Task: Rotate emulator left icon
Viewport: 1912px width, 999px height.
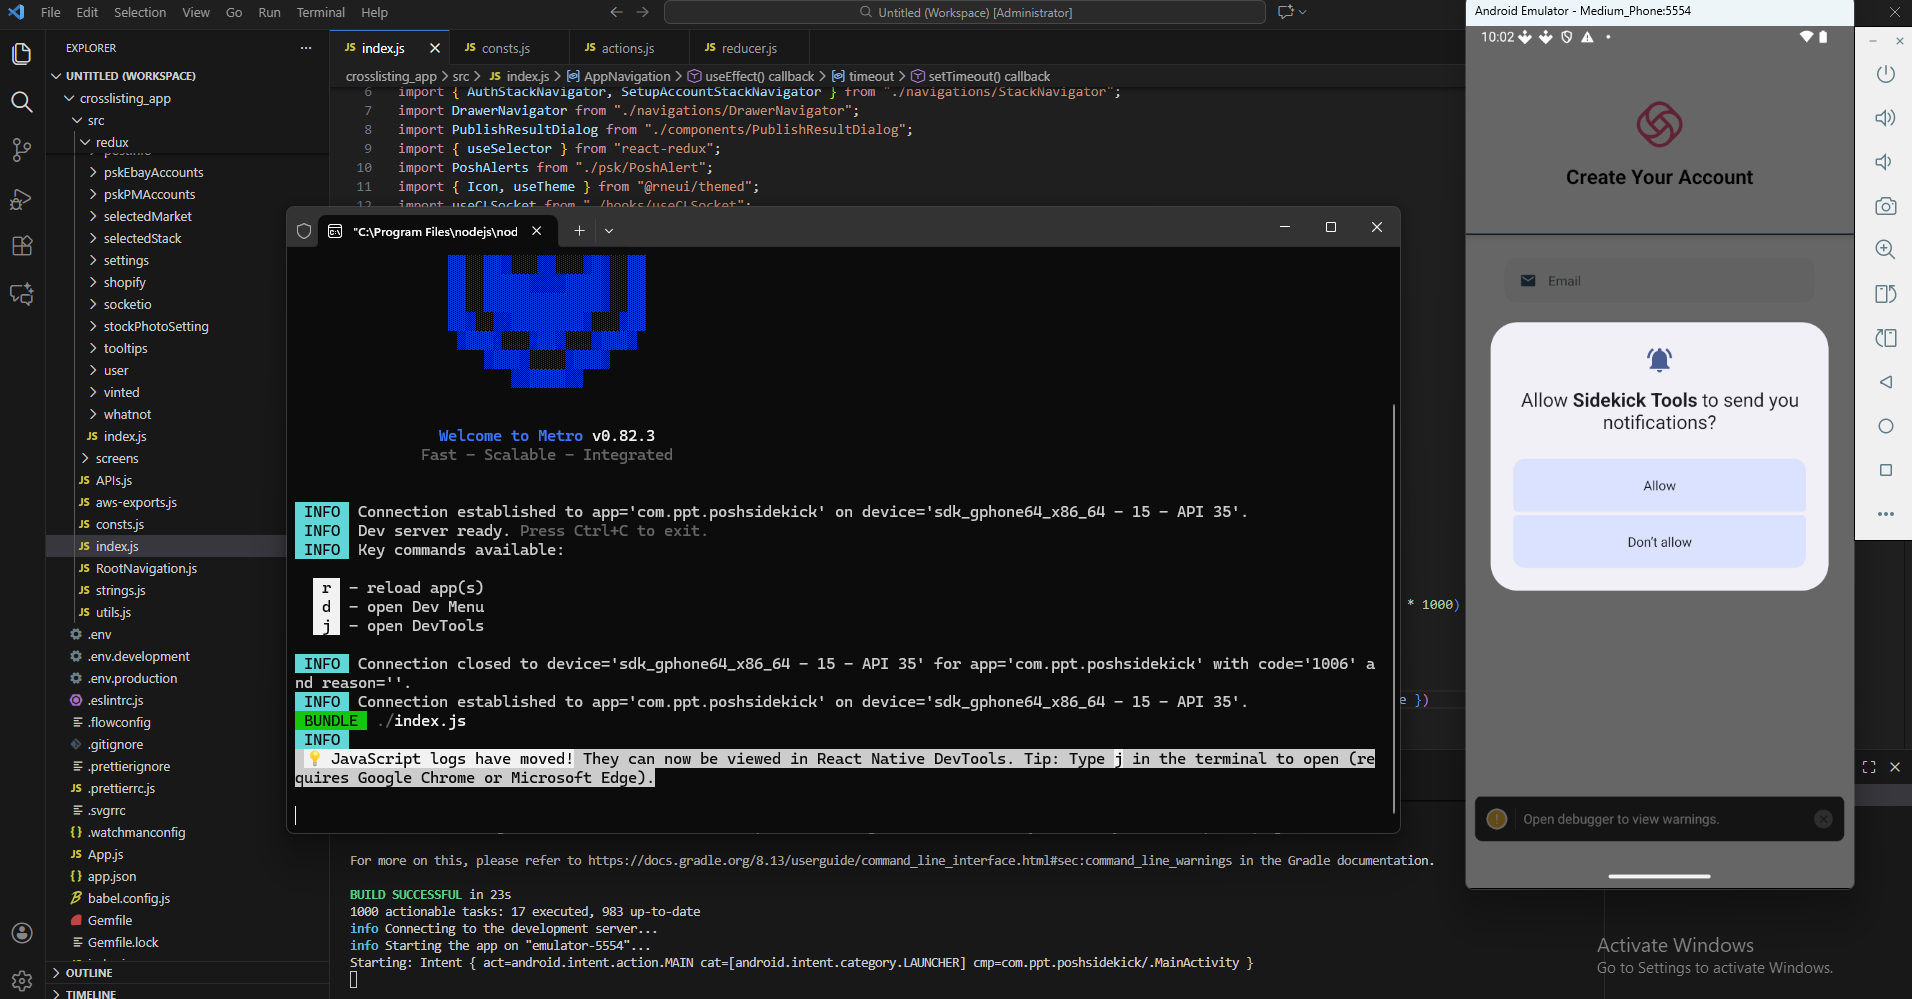Action: click(1885, 294)
